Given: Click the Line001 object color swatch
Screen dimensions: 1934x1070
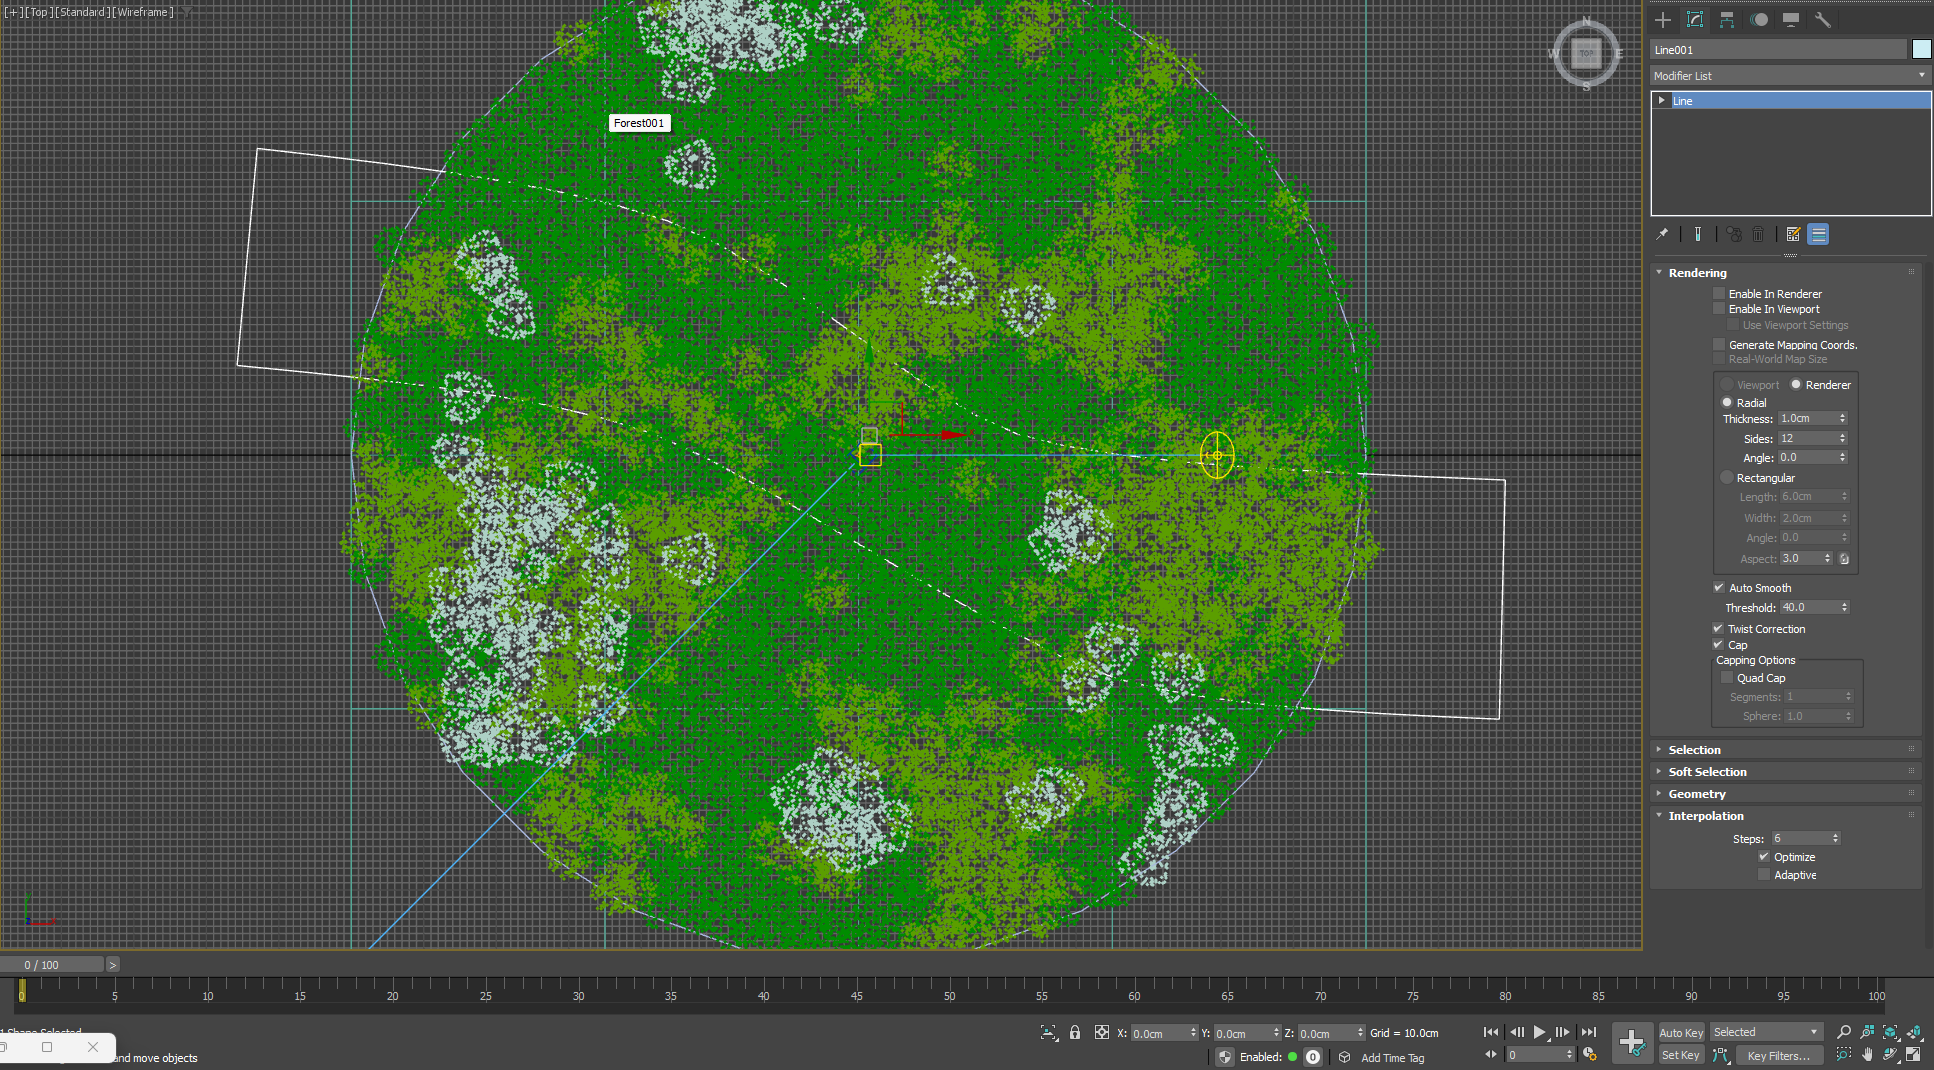Looking at the screenshot, I should pyautogui.click(x=1921, y=50).
